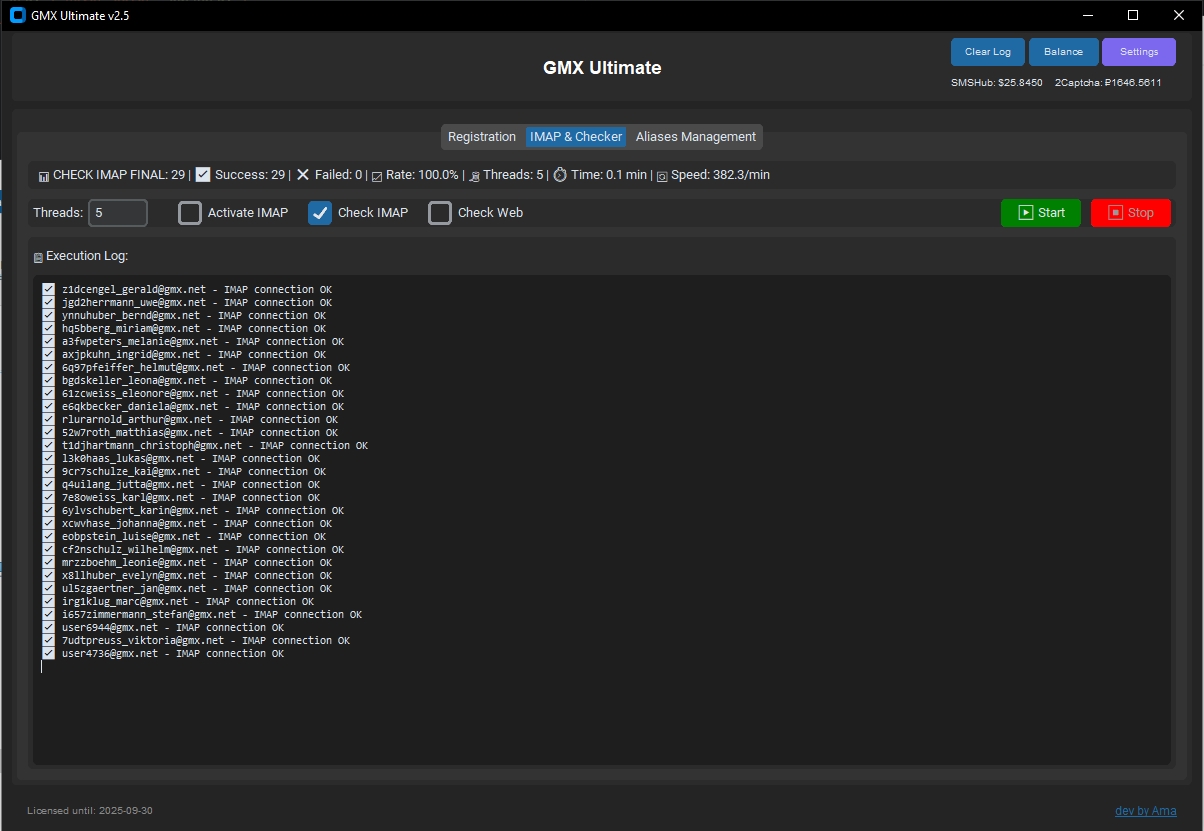Uncheck the Check IMAP checkbox

point(320,213)
